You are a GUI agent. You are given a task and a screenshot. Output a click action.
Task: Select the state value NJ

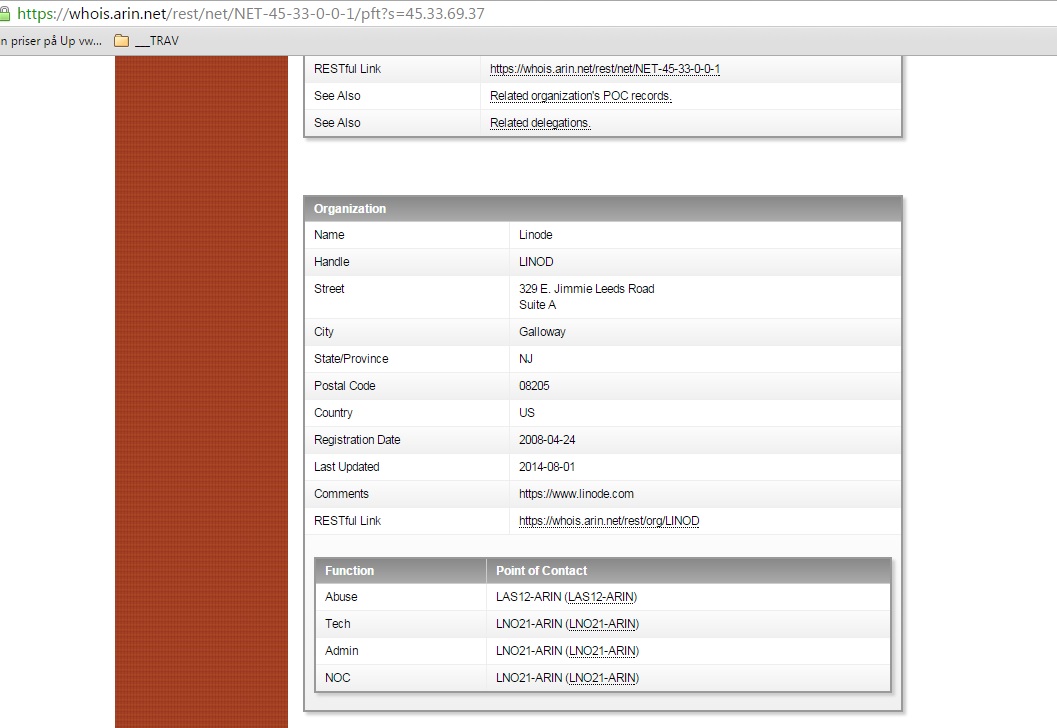pos(526,359)
